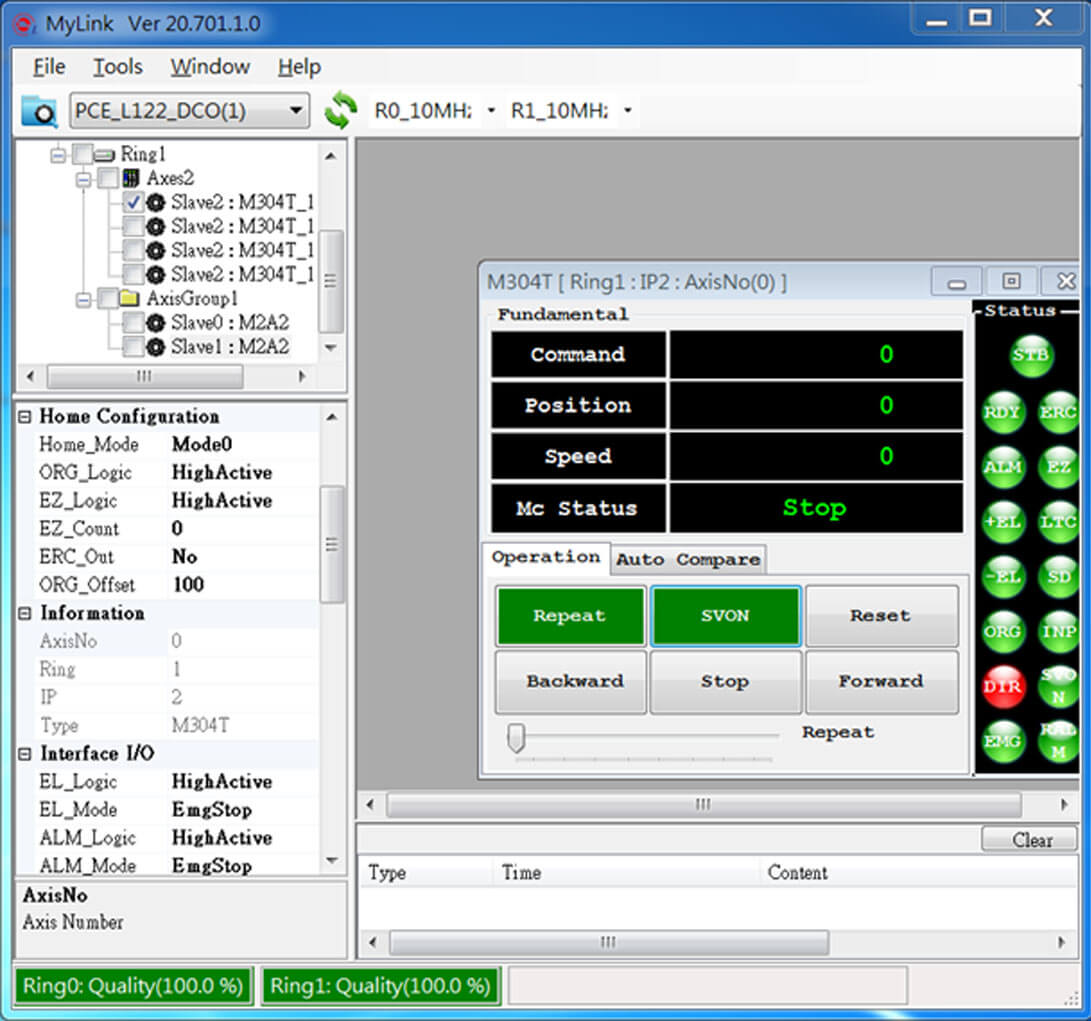Click the EMG status indicator
The image size is (1091, 1021).
pyautogui.click(x=1003, y=742)
